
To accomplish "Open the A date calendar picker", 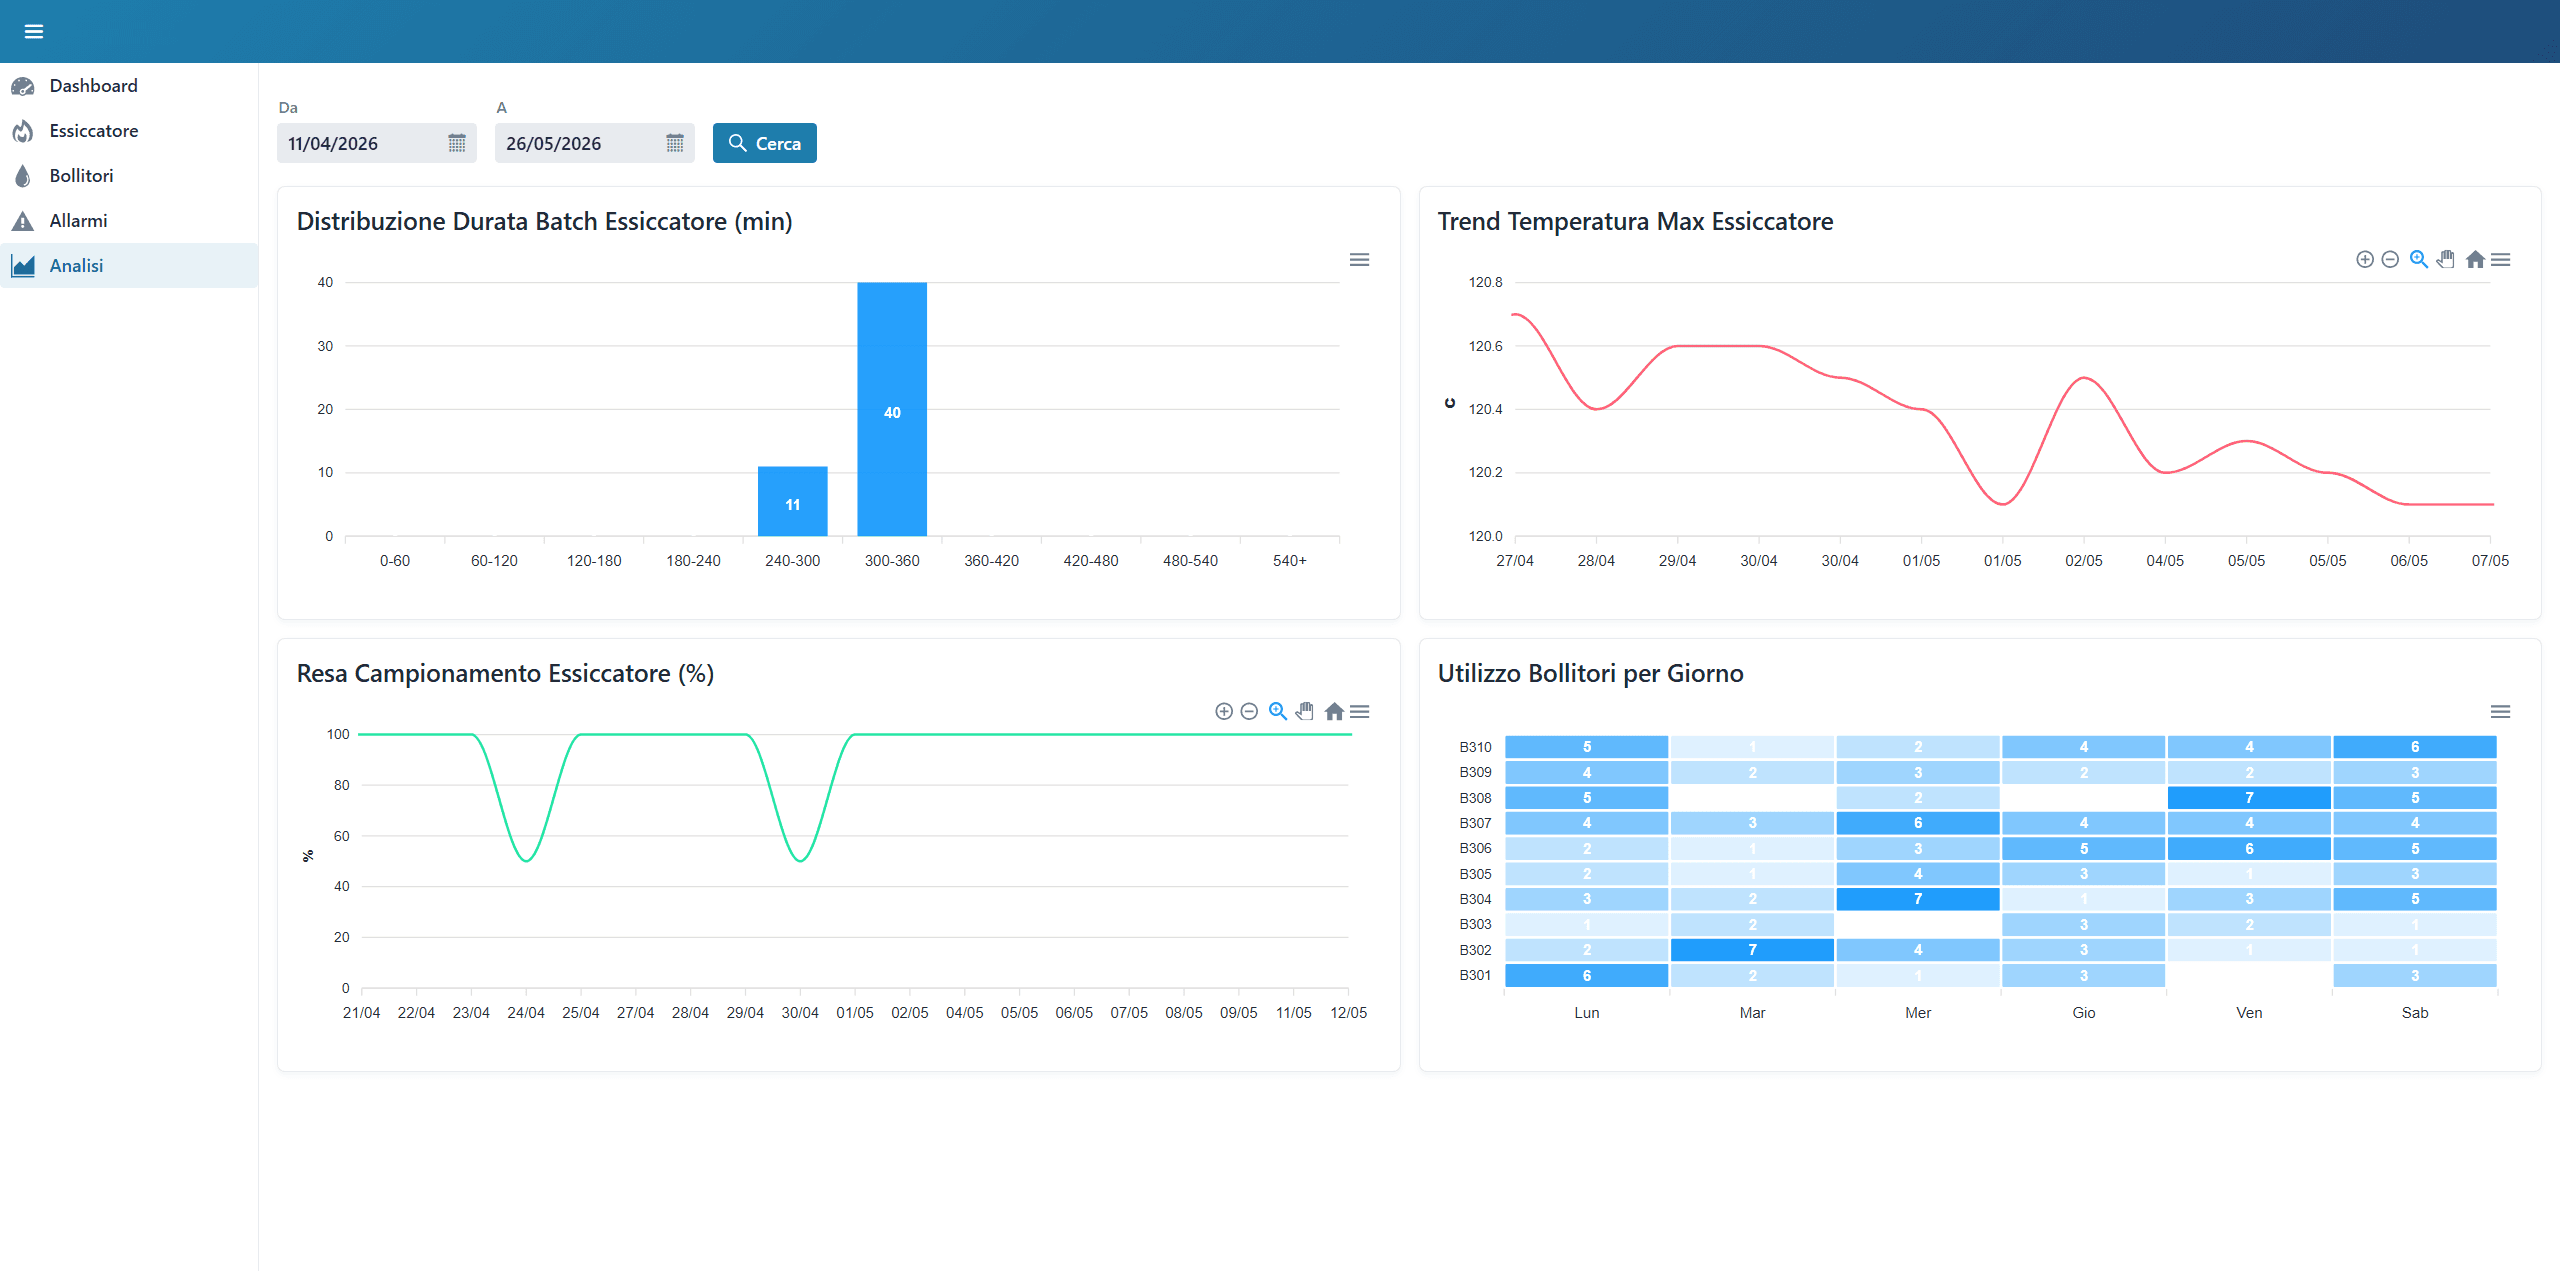I will [675, 143].
